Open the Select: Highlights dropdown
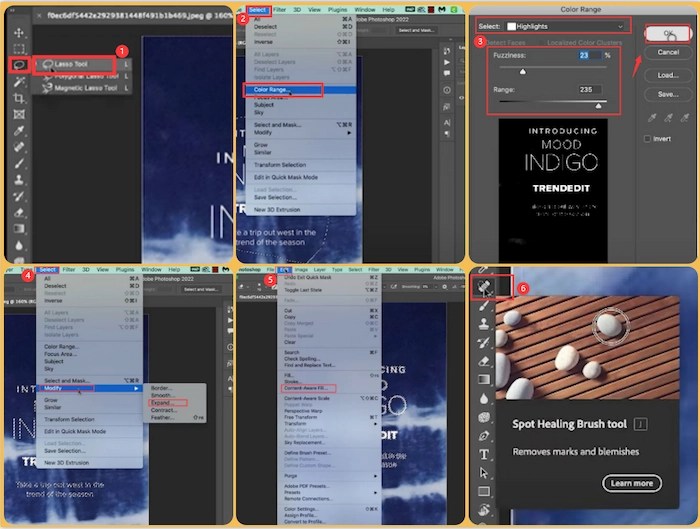700x529 pixels. tap(564, 26)
